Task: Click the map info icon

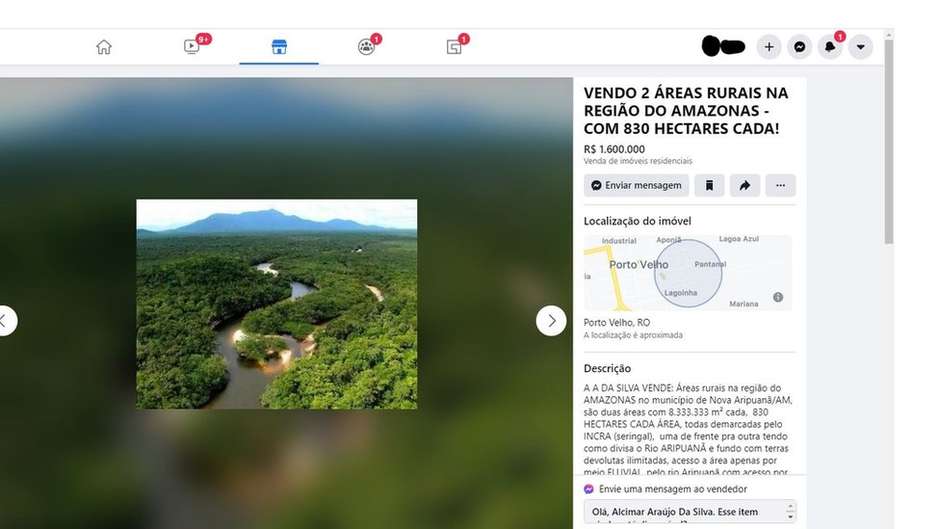Action: [778, 297]
